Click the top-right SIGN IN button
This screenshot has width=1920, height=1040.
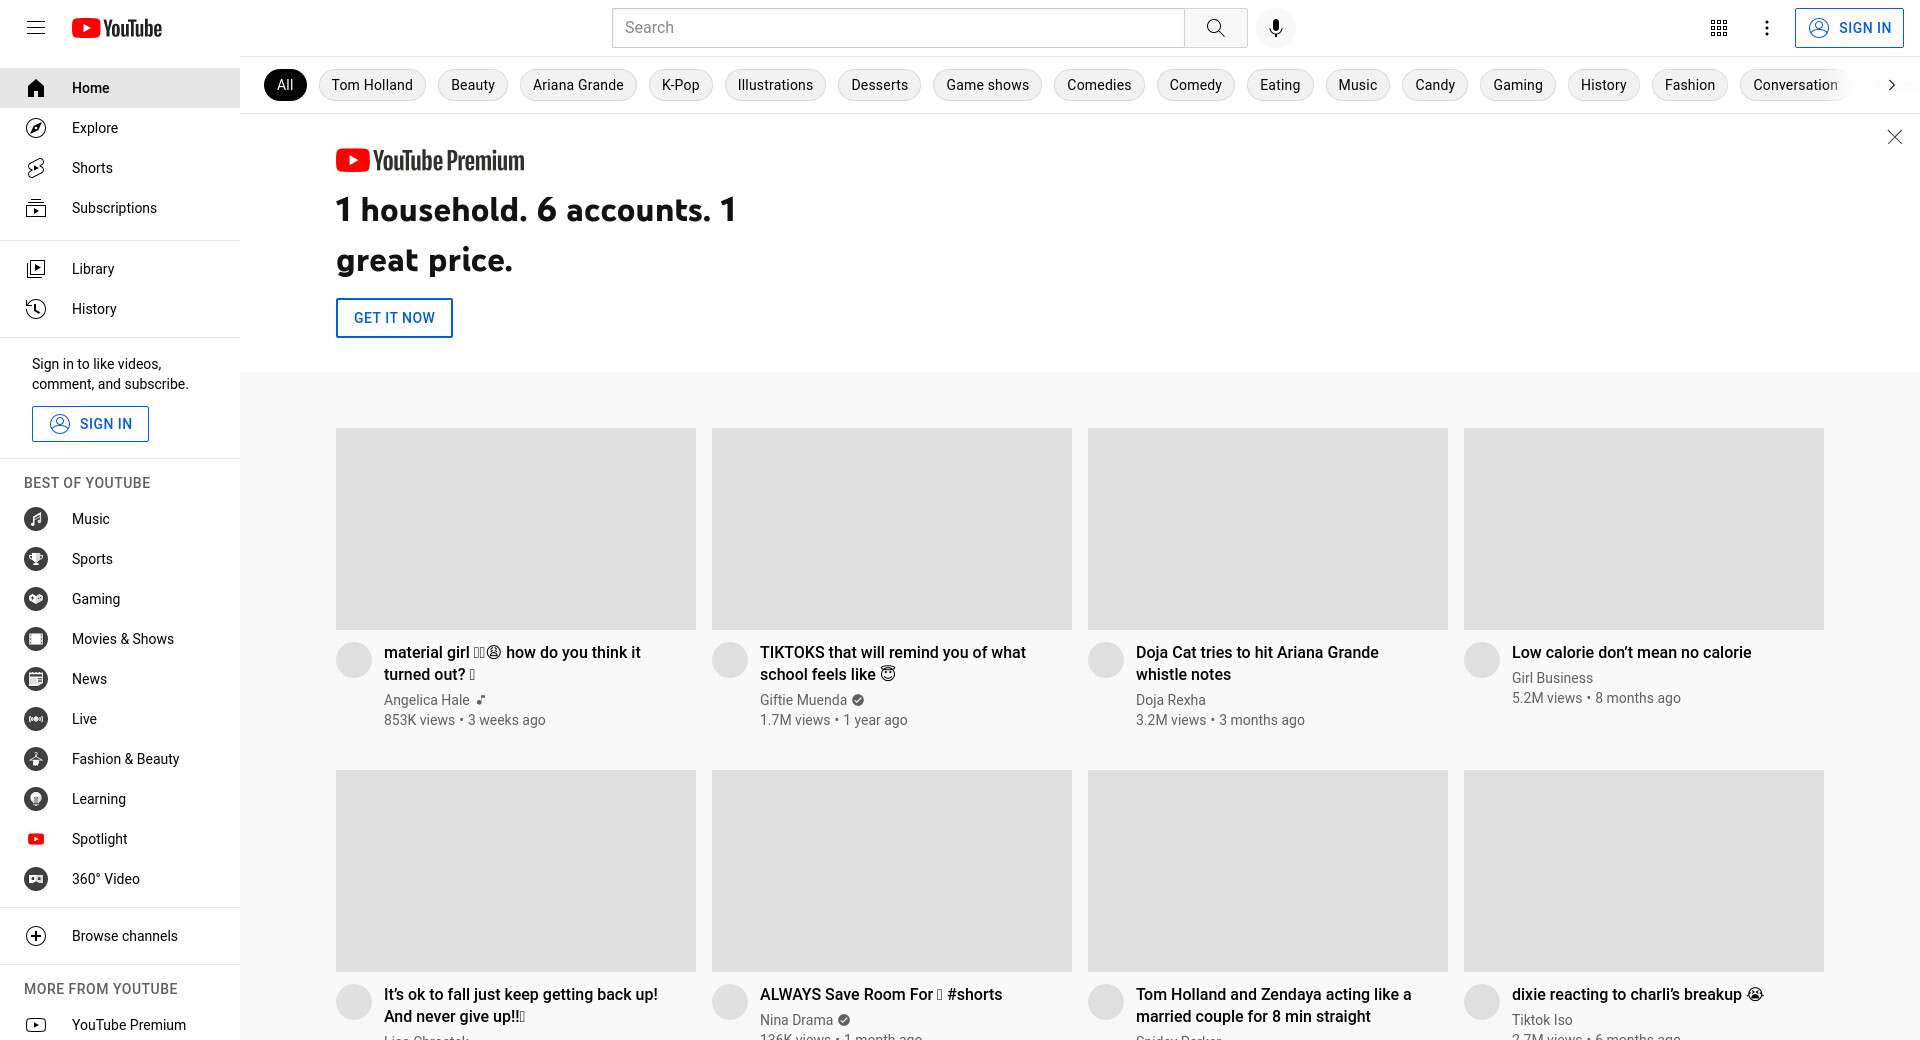pyautogui.click(x=1849, y=28)
